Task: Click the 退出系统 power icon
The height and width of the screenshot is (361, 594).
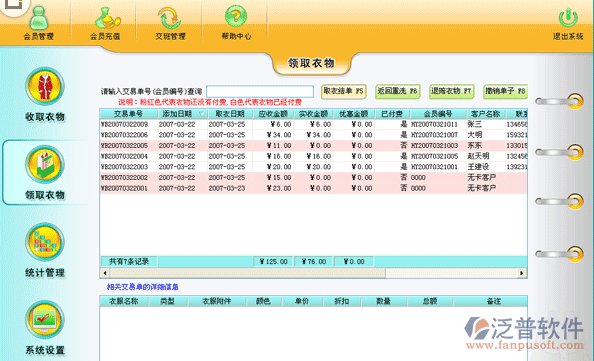Action: tap(568, 18)
